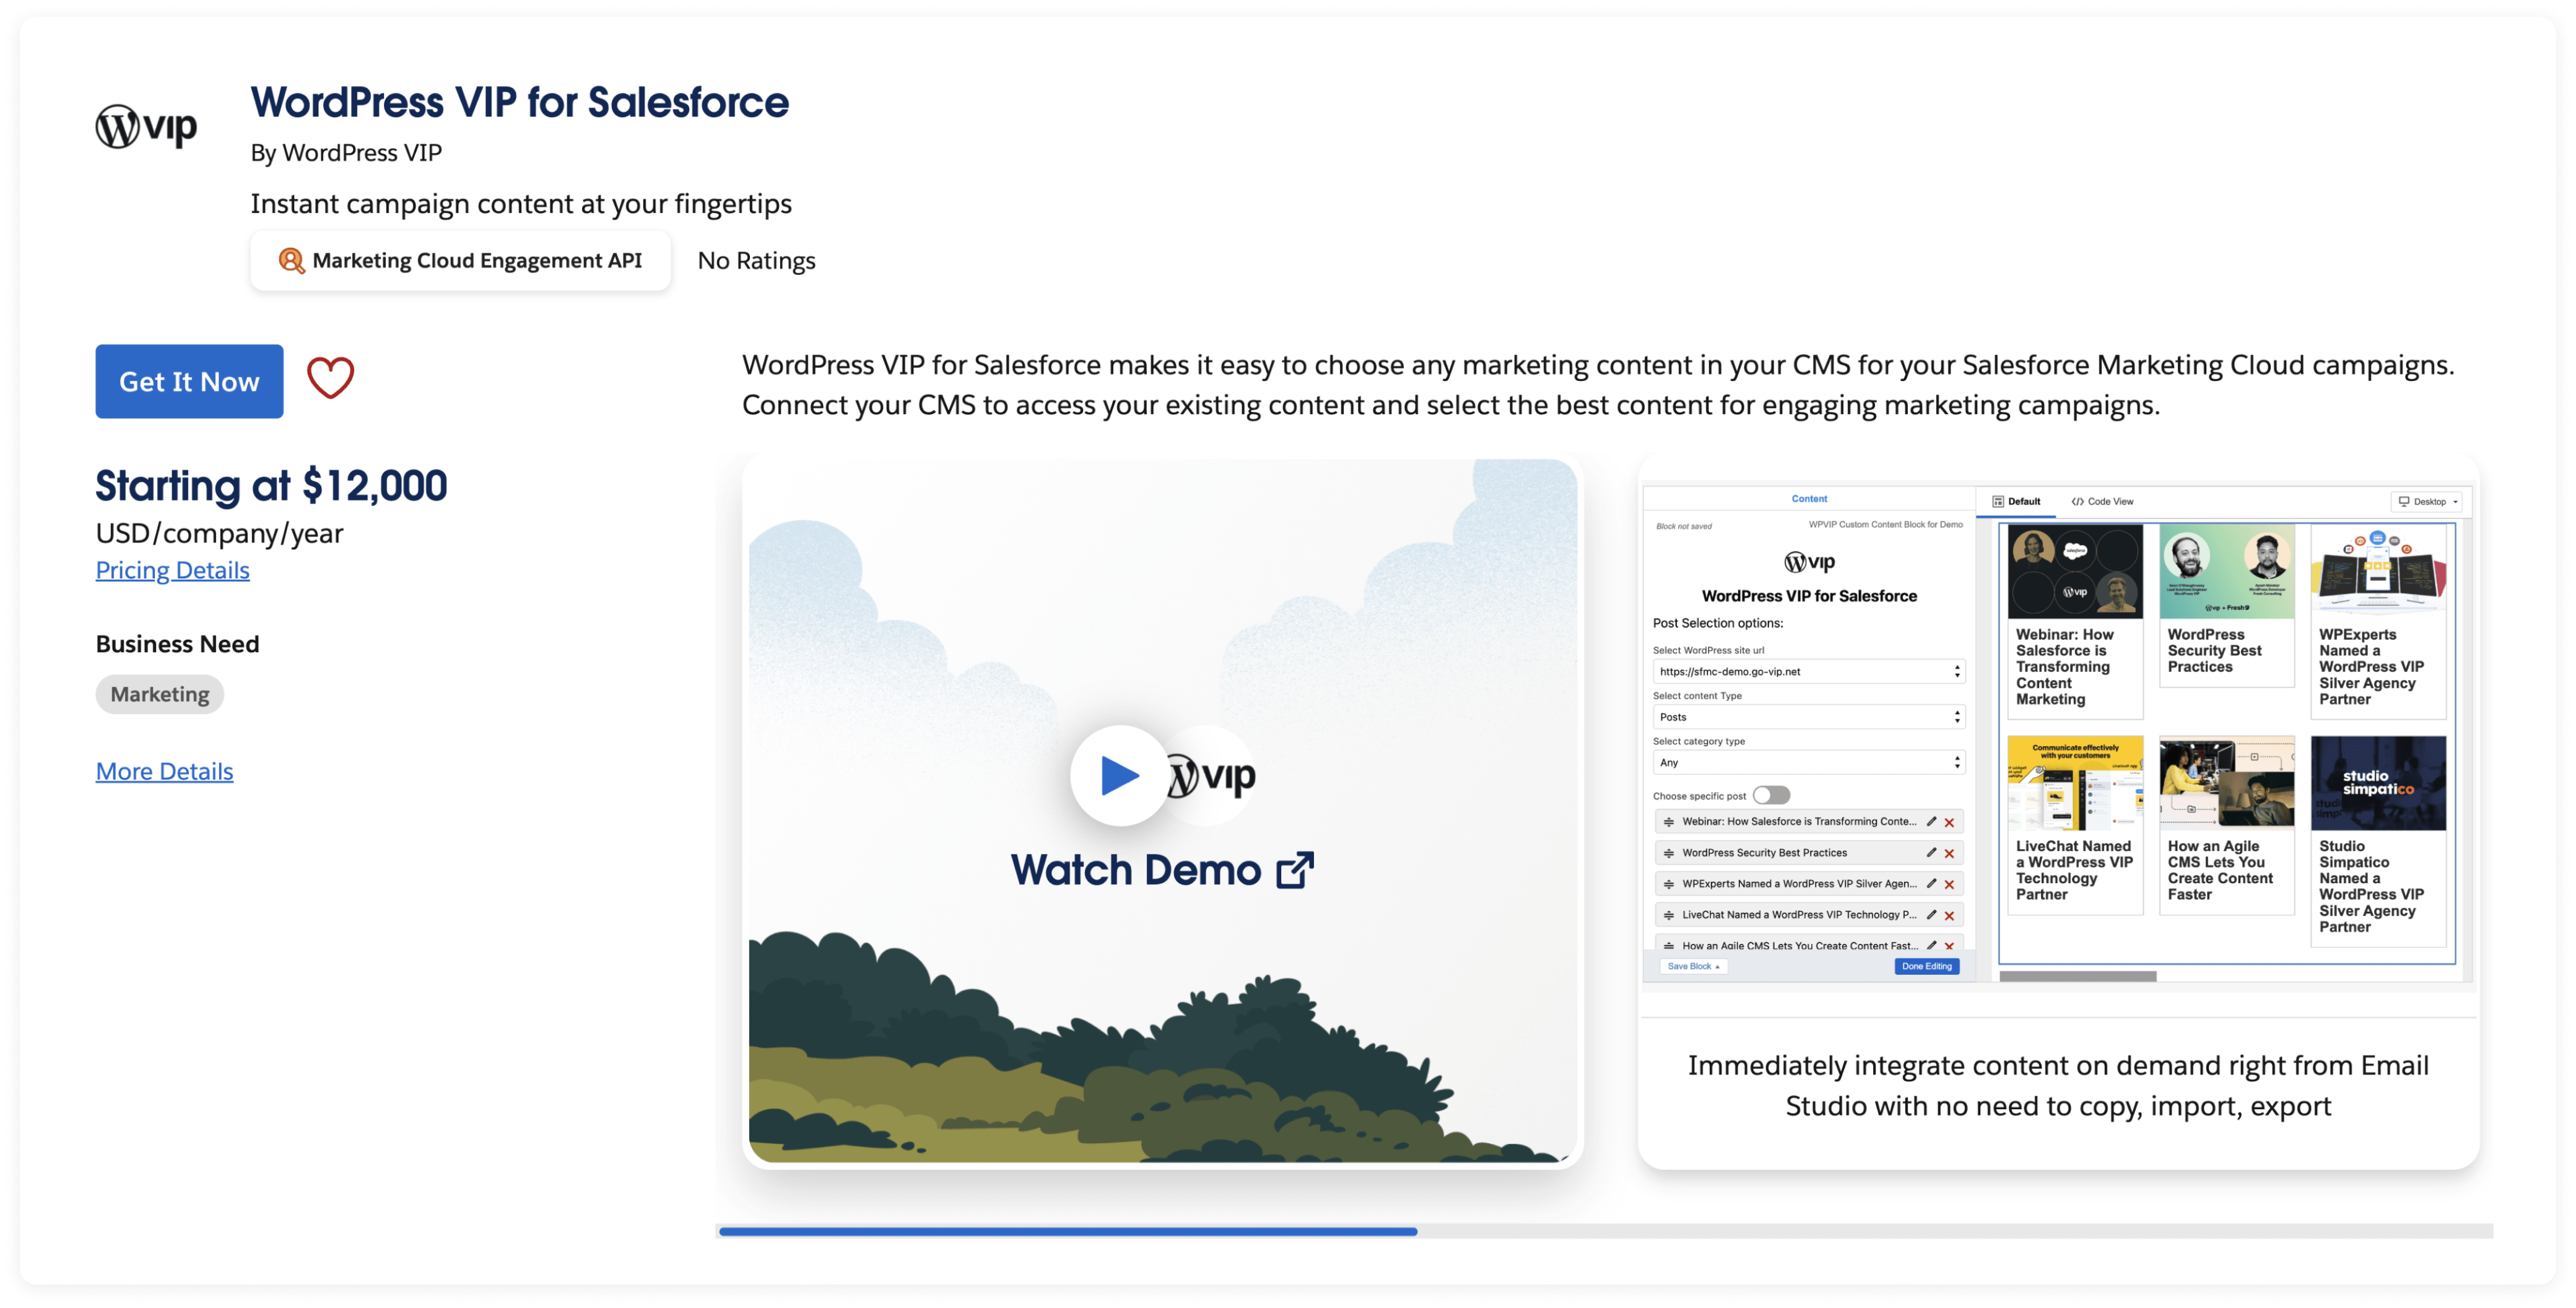
Task: Toggle Choose specific post switch in preview
Action: pos(1771,795)
